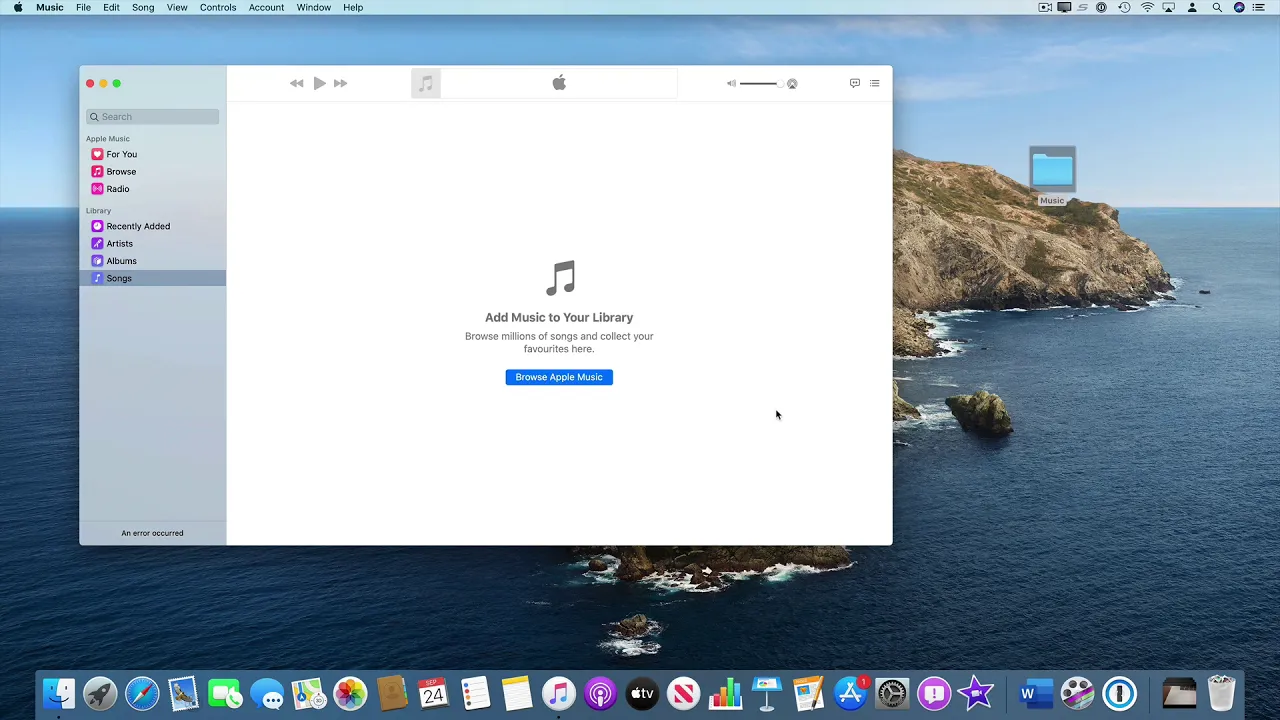Open Mail from the Dock
This screenshot has height=720, width=1280.
pos(183,693)
